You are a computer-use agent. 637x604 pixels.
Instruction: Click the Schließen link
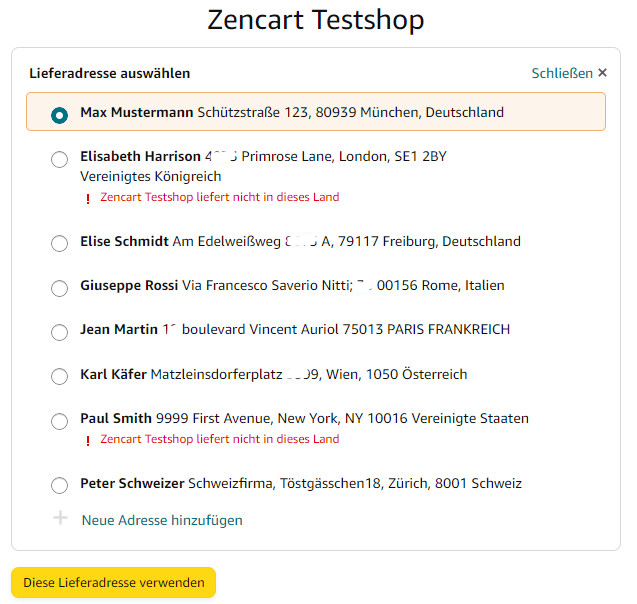coord(562,73)
